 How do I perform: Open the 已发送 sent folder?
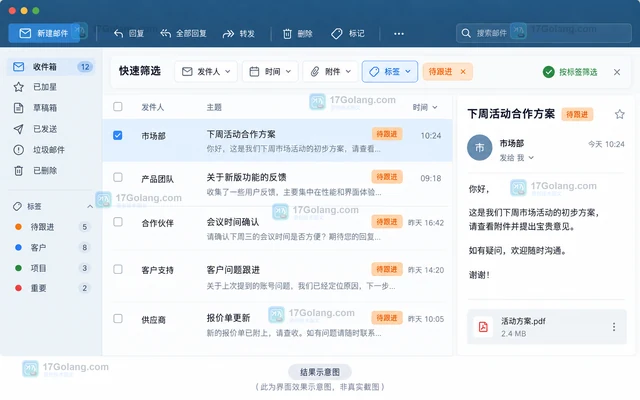(51, 129)
